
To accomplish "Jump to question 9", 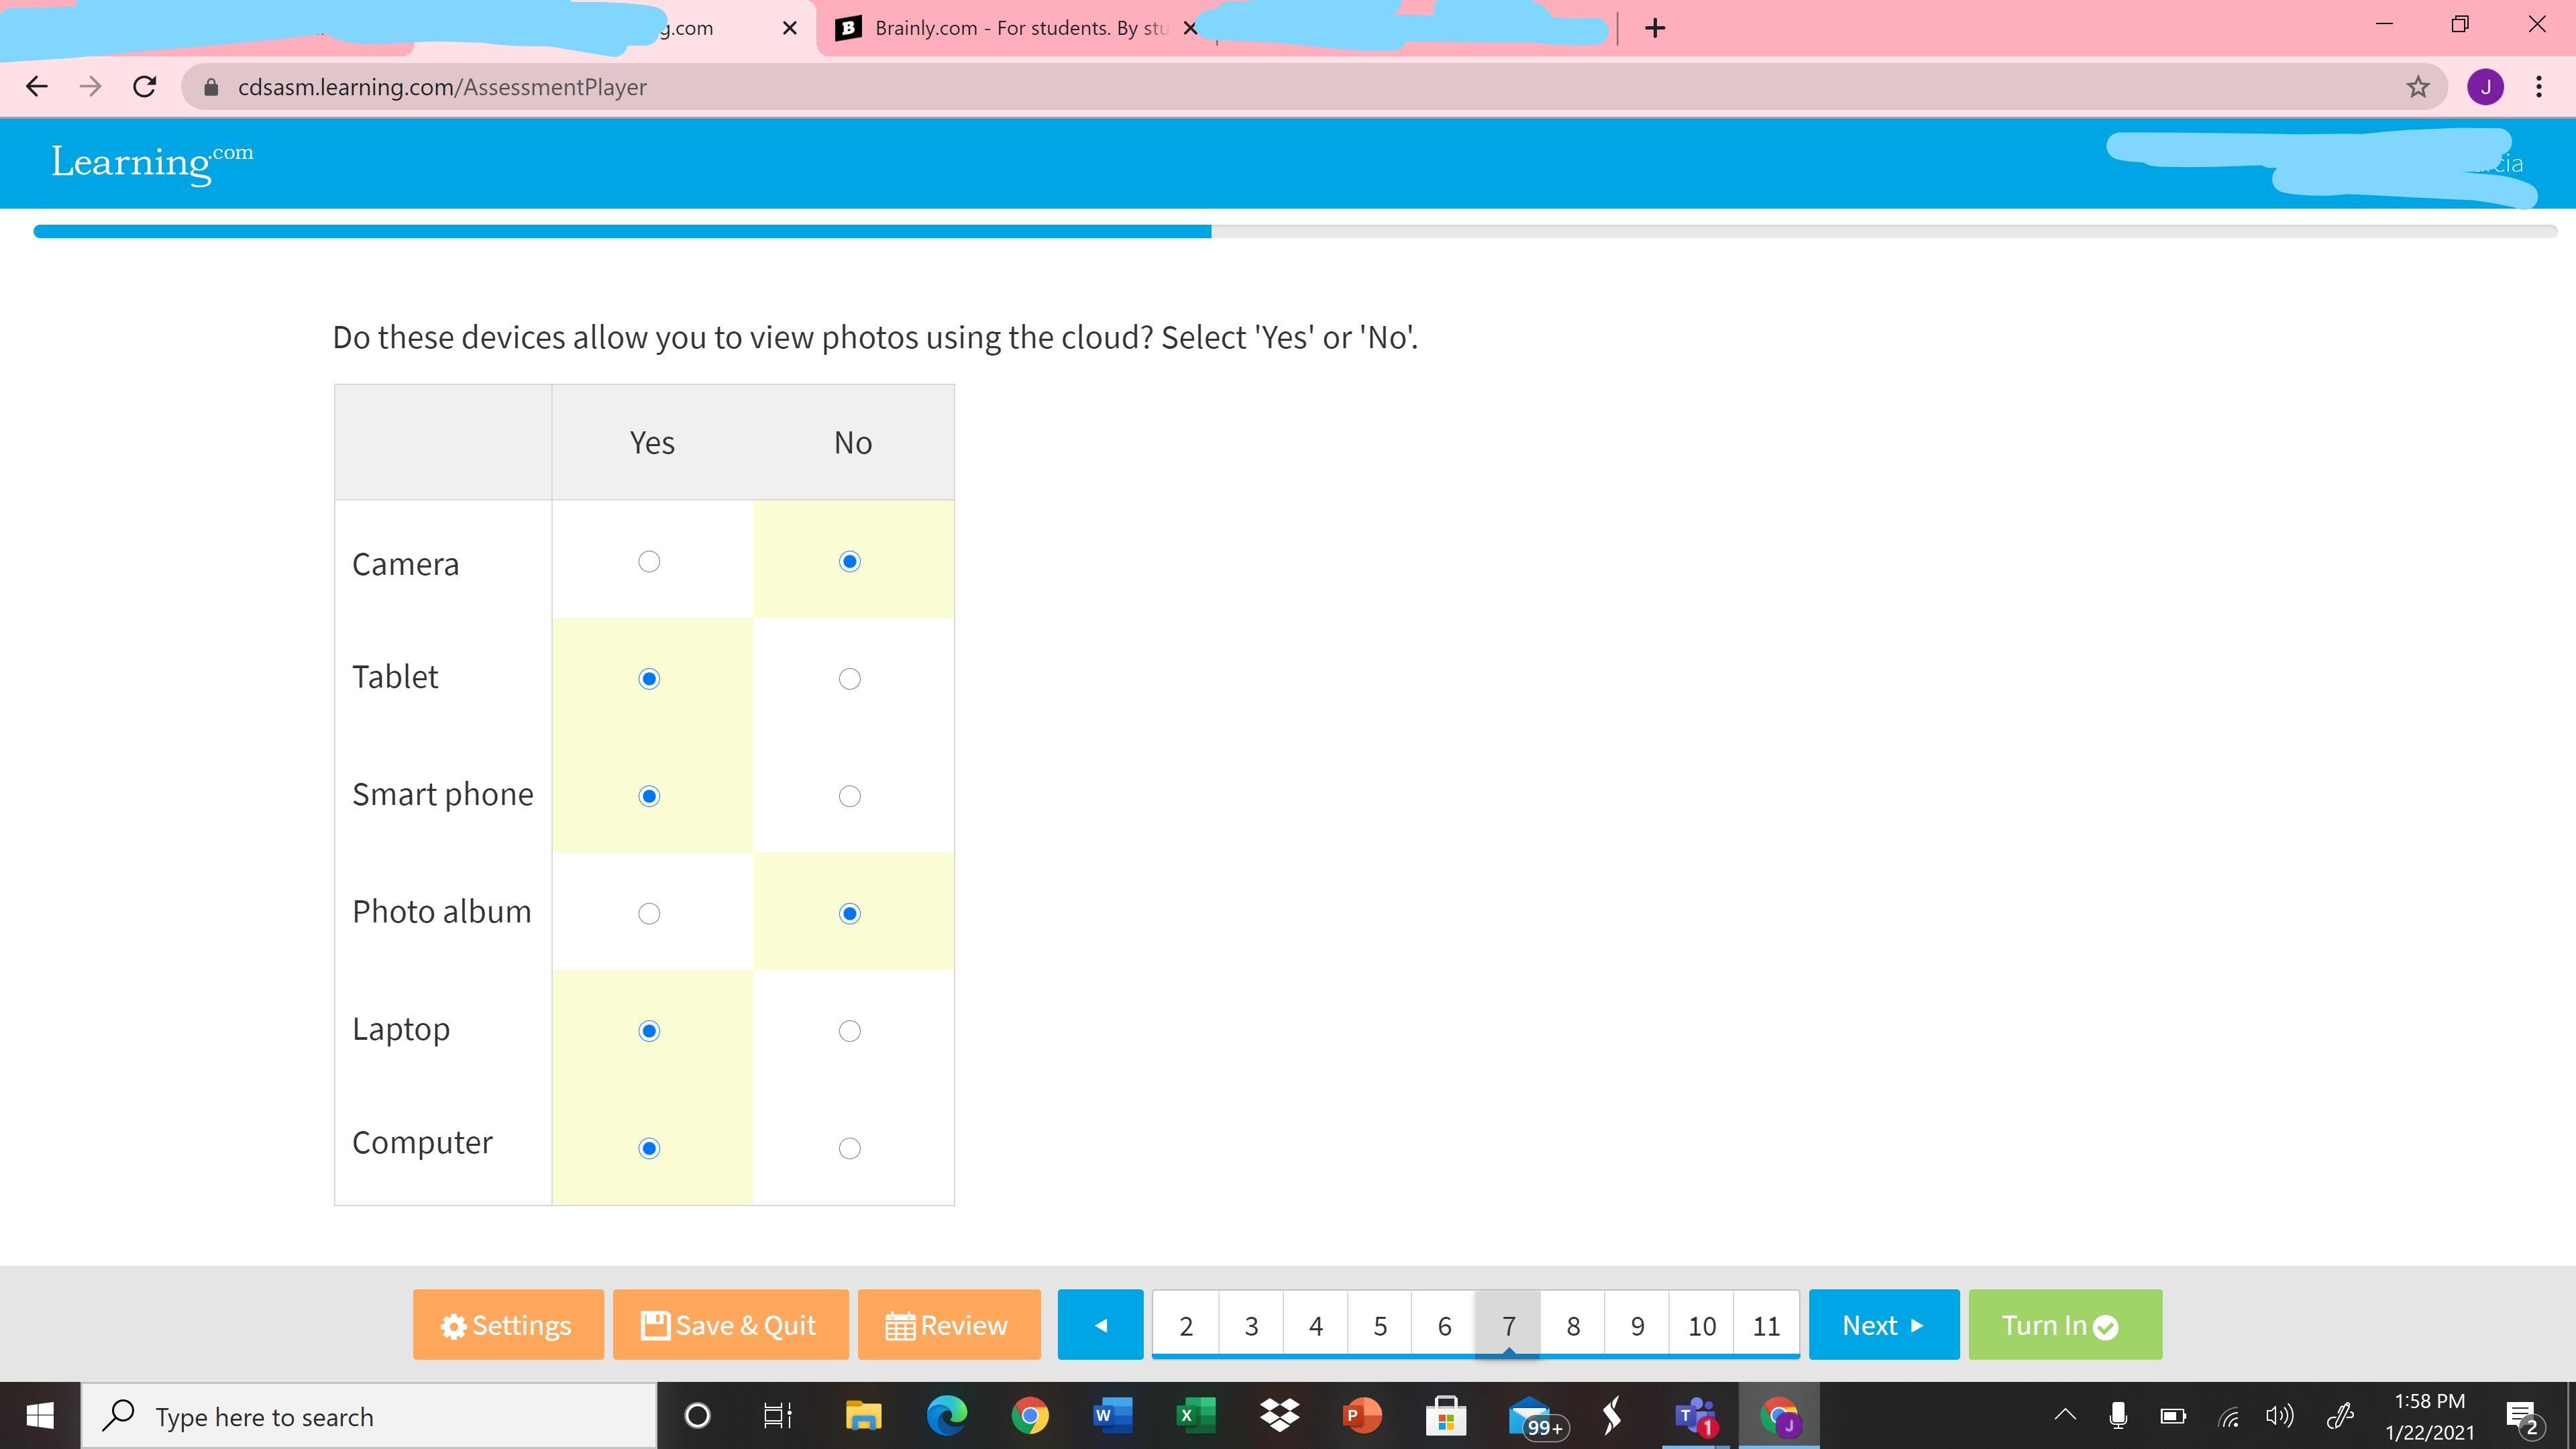I will tap(1637, 1326).
